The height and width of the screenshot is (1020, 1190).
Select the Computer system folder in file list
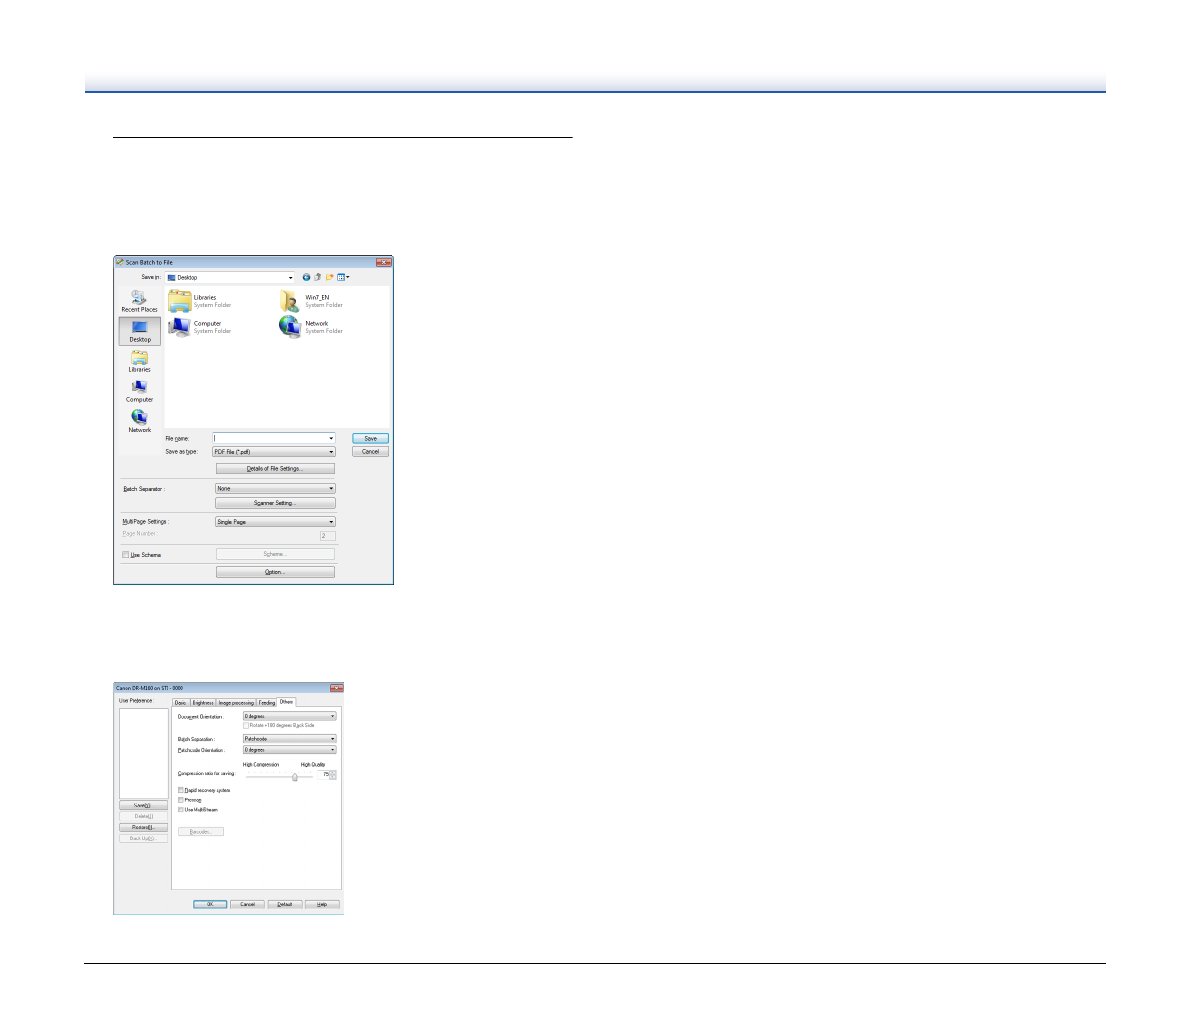(180, 327)
